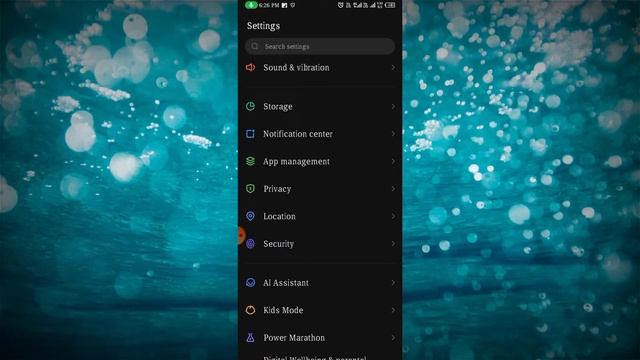
Task: Click the magnifier icon in search bar
Action: [255, 46]
